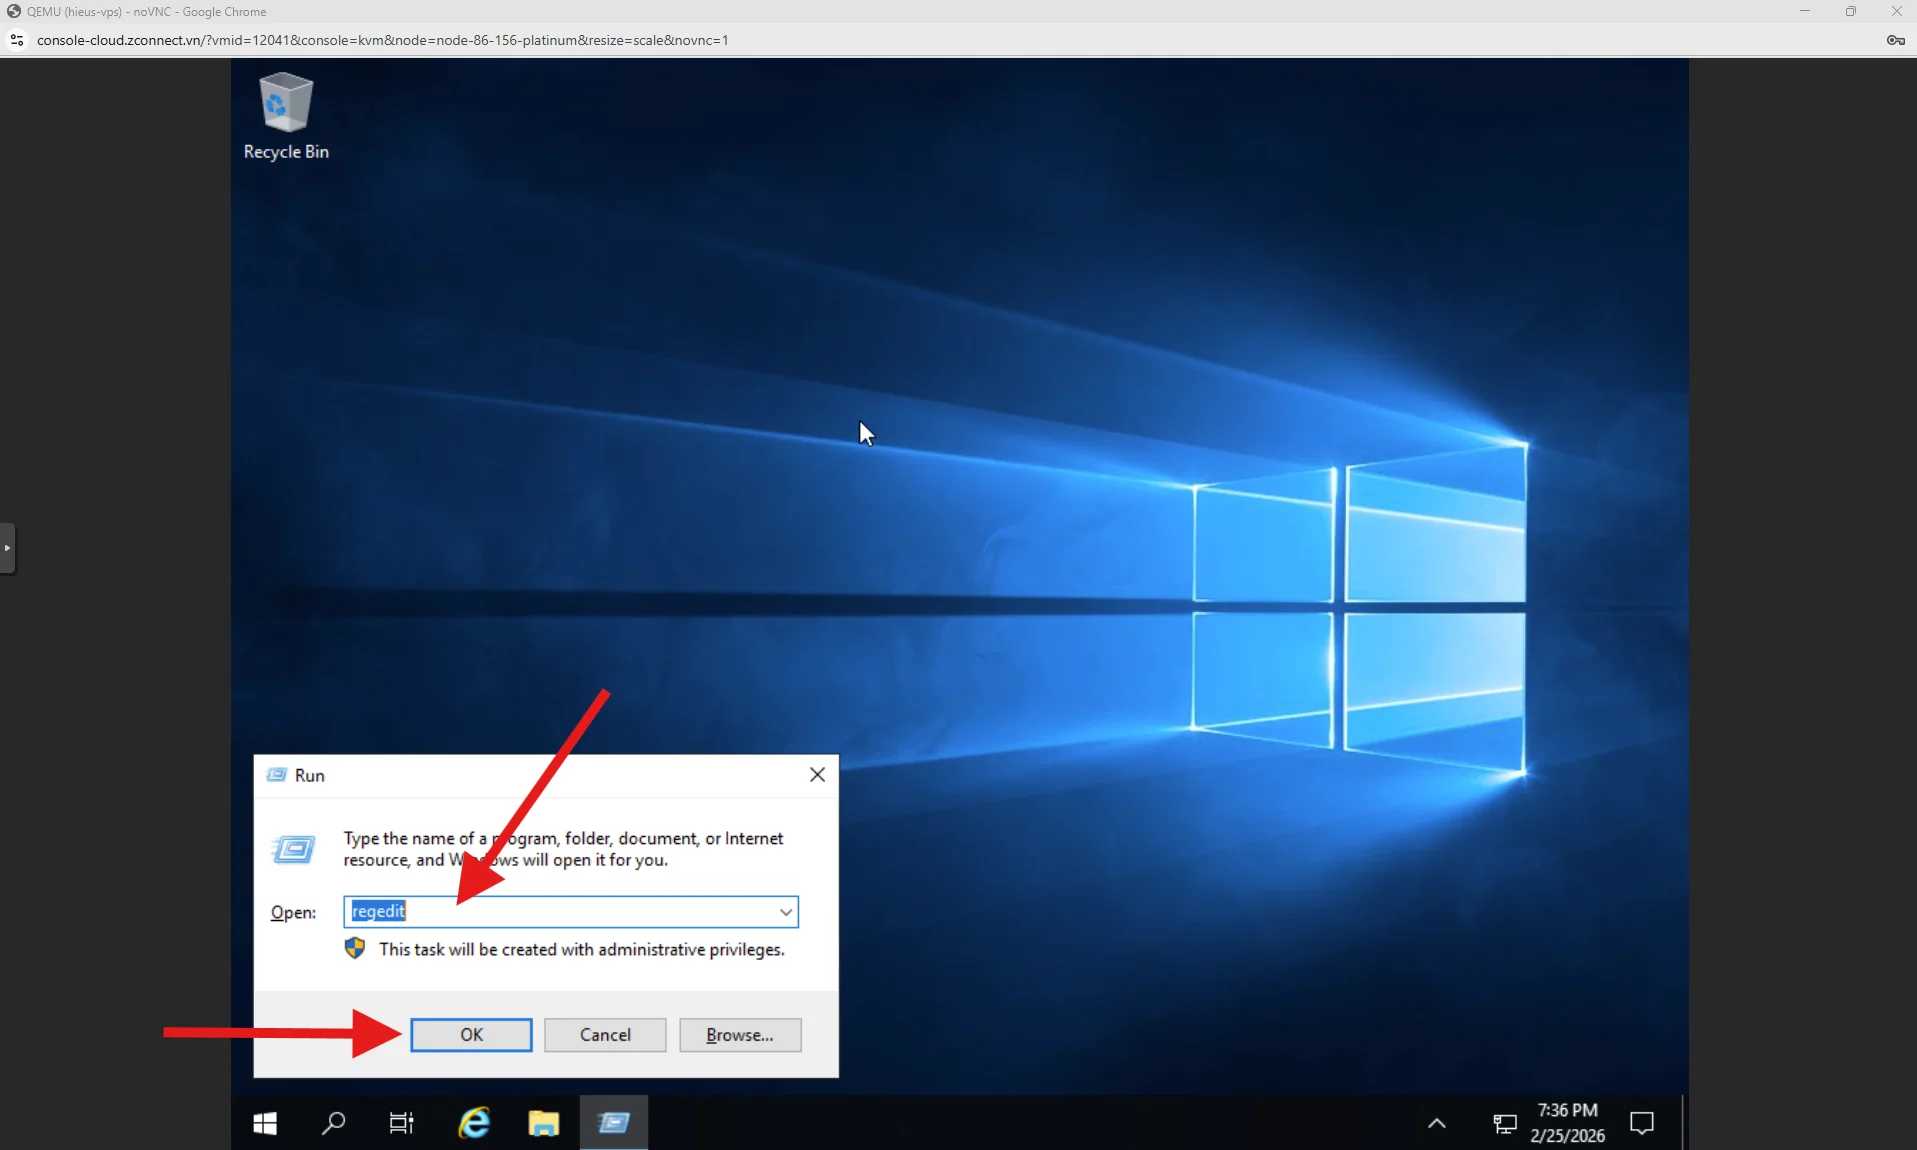The width and height of the screenshot is (1917, 1150).
Task: Click Browse... in the Run dialog
Action: click(x=740, y=1035)
